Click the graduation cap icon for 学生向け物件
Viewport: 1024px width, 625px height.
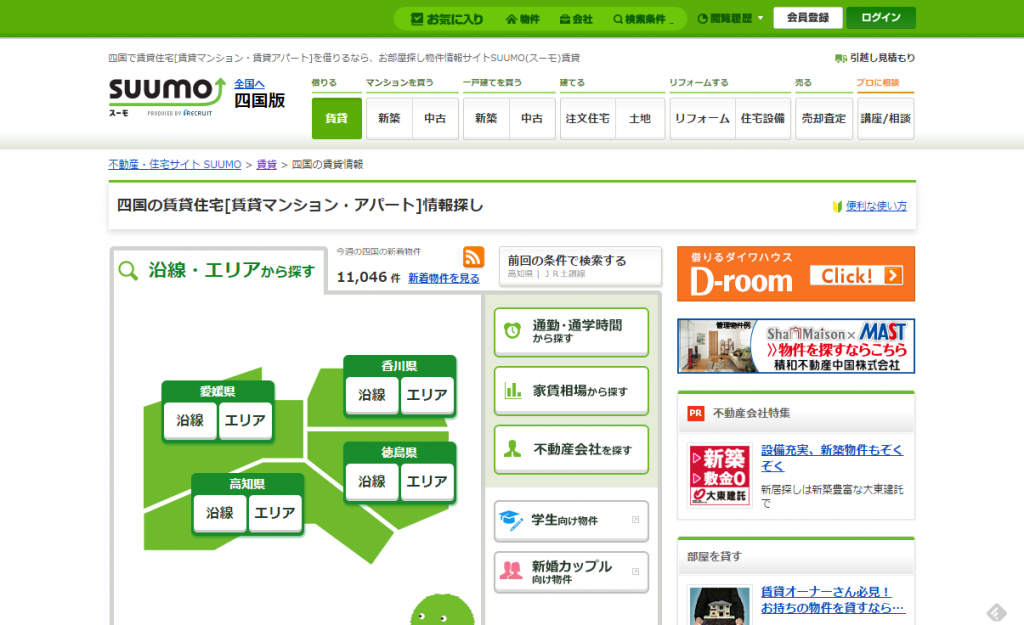511,520
